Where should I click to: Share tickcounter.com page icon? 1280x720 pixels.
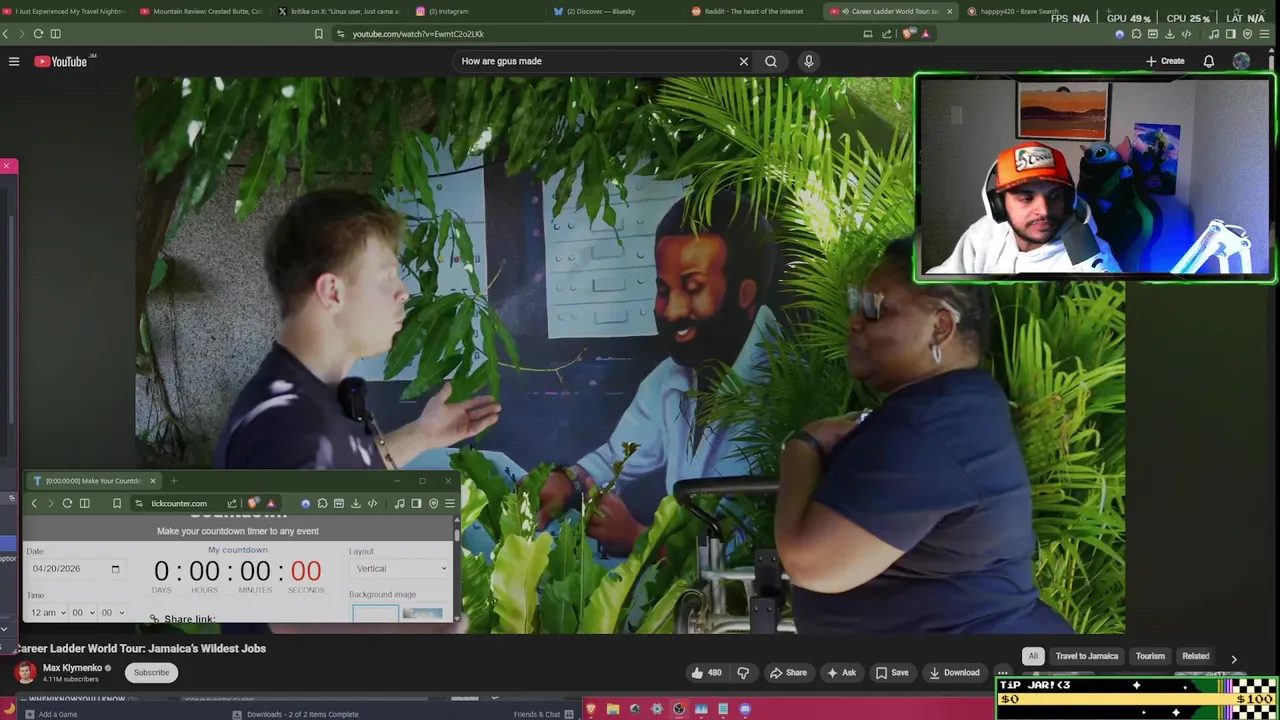tap(232, 503)
